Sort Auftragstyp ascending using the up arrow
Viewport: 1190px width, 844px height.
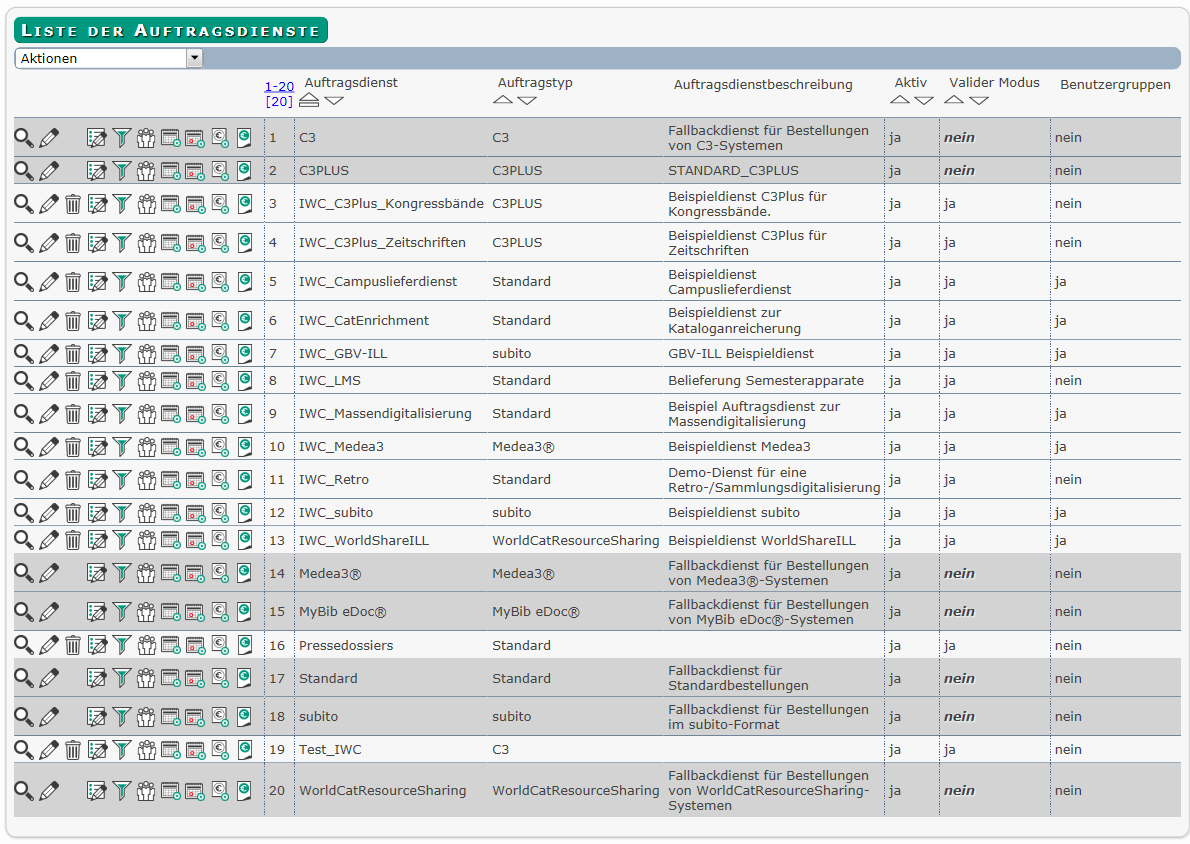502,100
